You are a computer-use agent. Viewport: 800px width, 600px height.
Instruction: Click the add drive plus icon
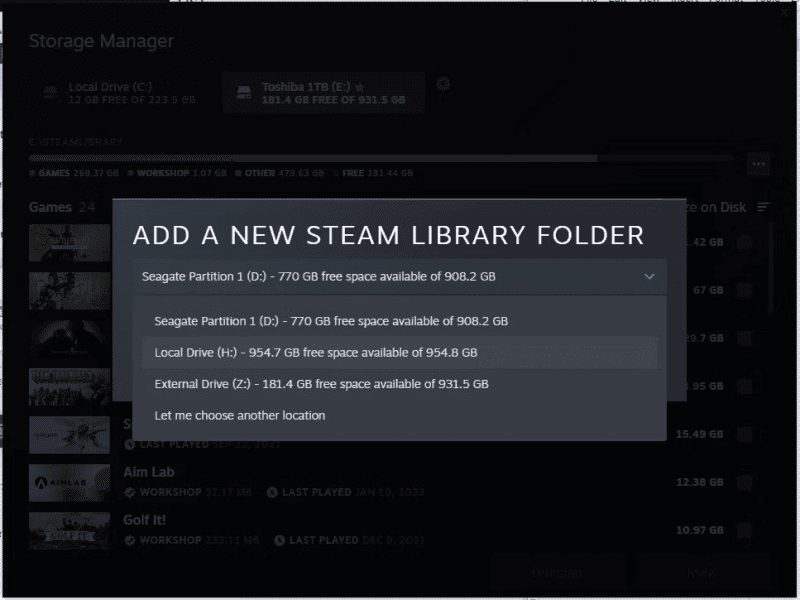pos(443,84)
